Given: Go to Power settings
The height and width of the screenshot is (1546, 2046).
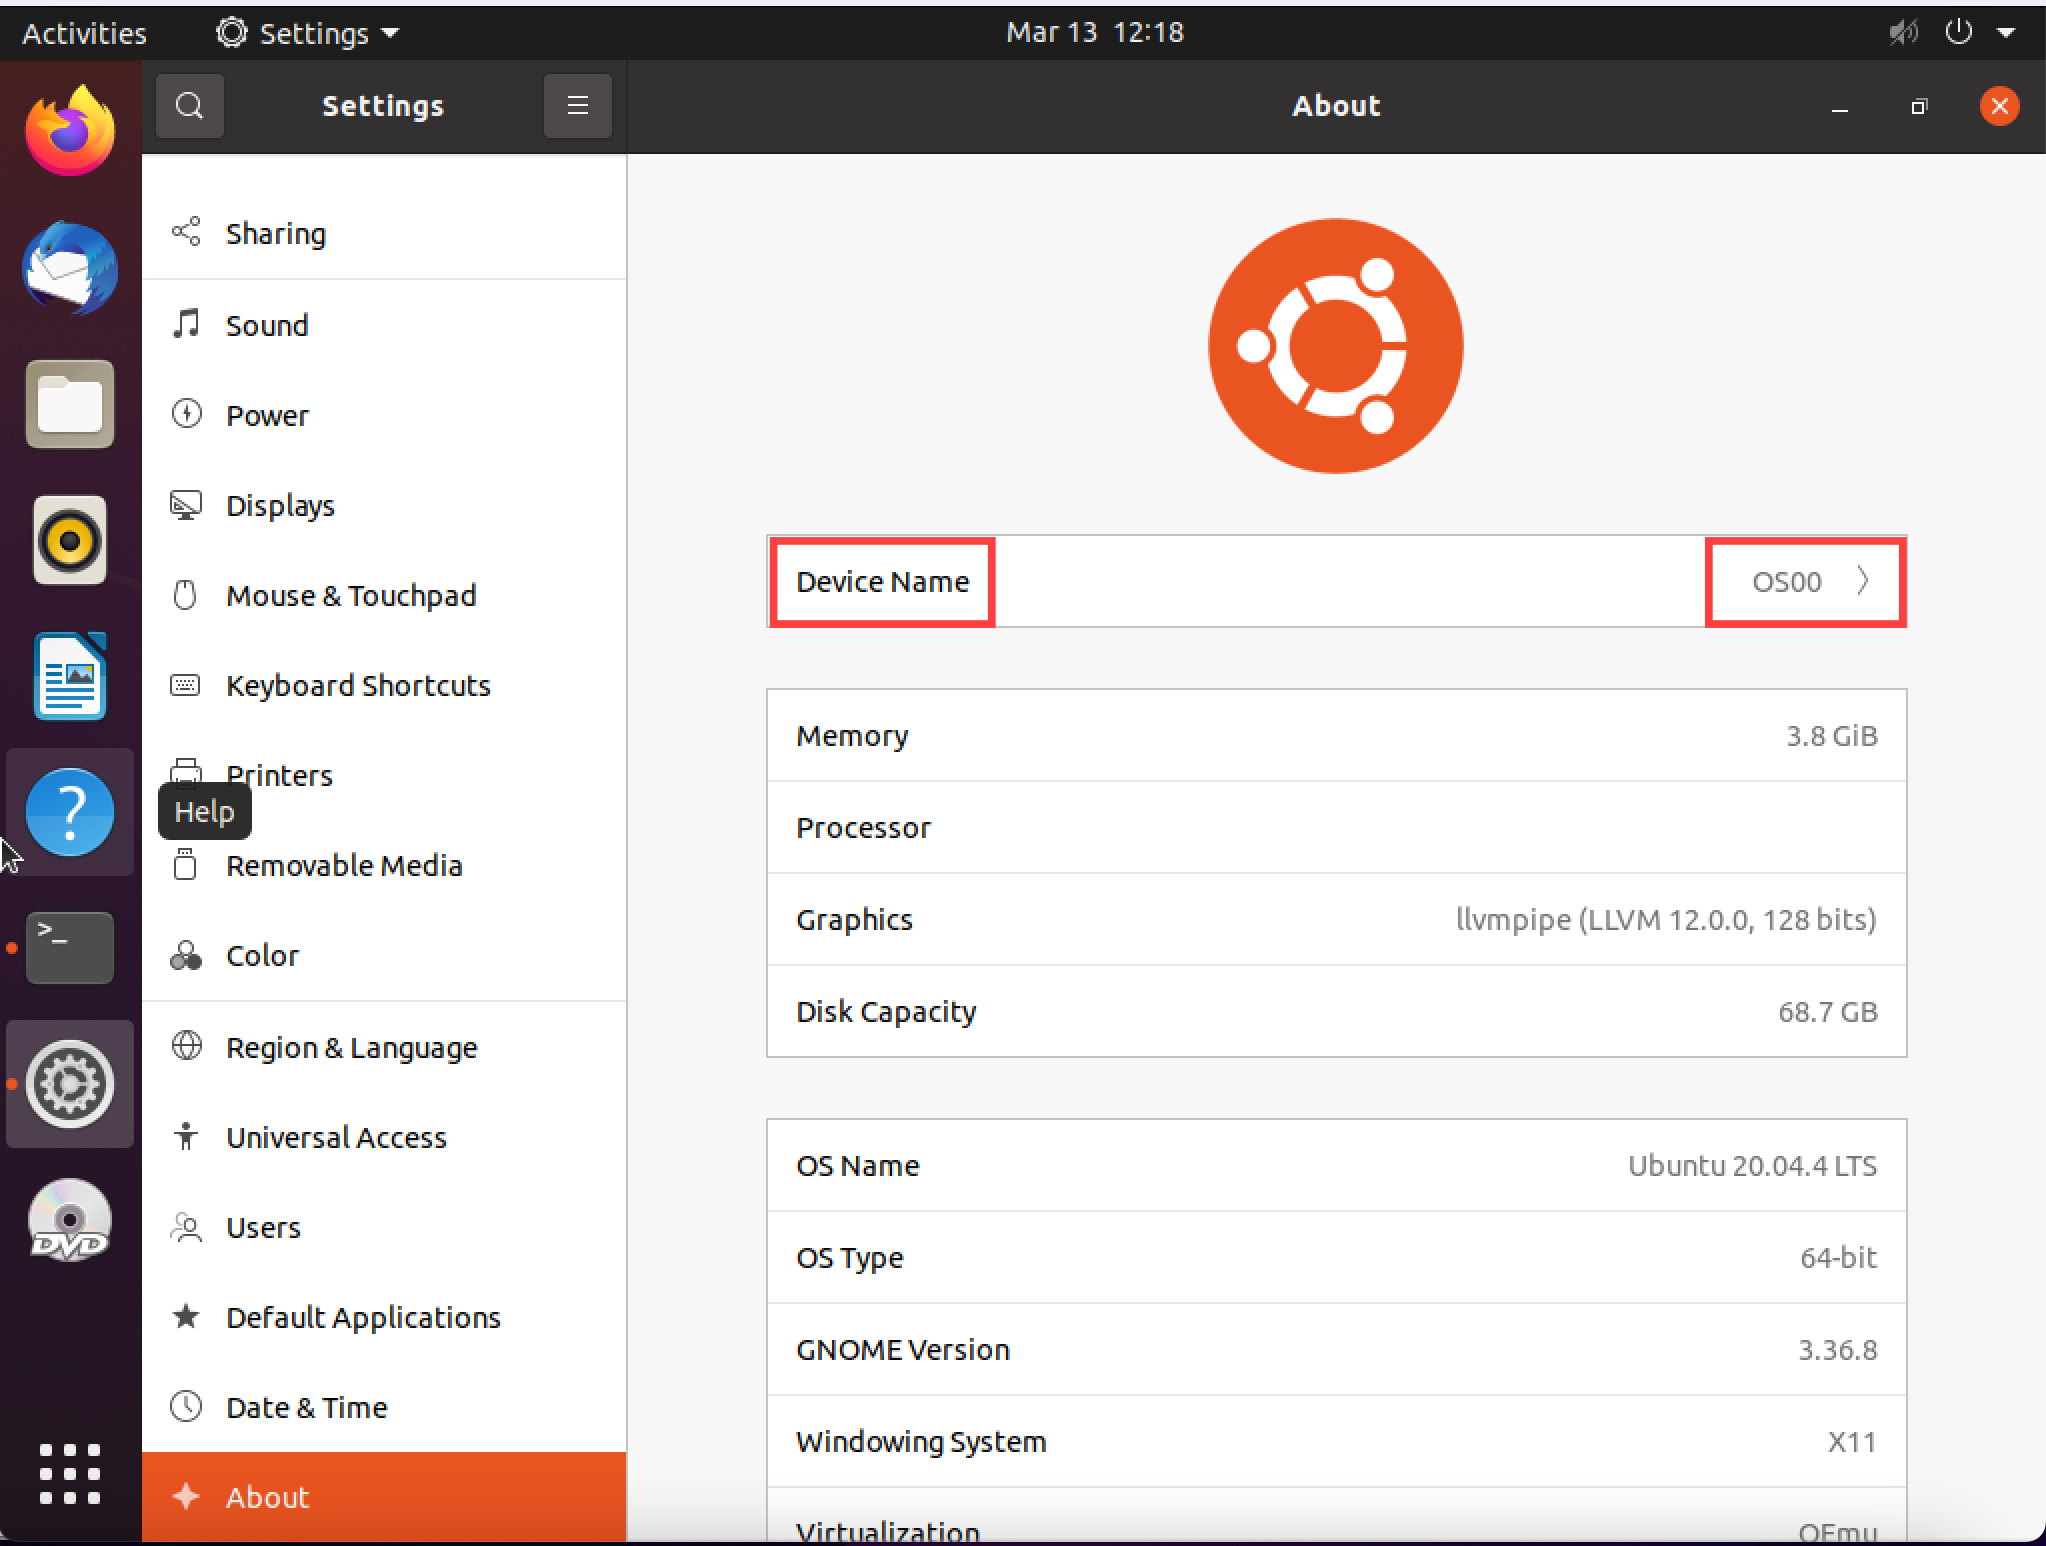Looking at the screenshot, I should point(384,415).
